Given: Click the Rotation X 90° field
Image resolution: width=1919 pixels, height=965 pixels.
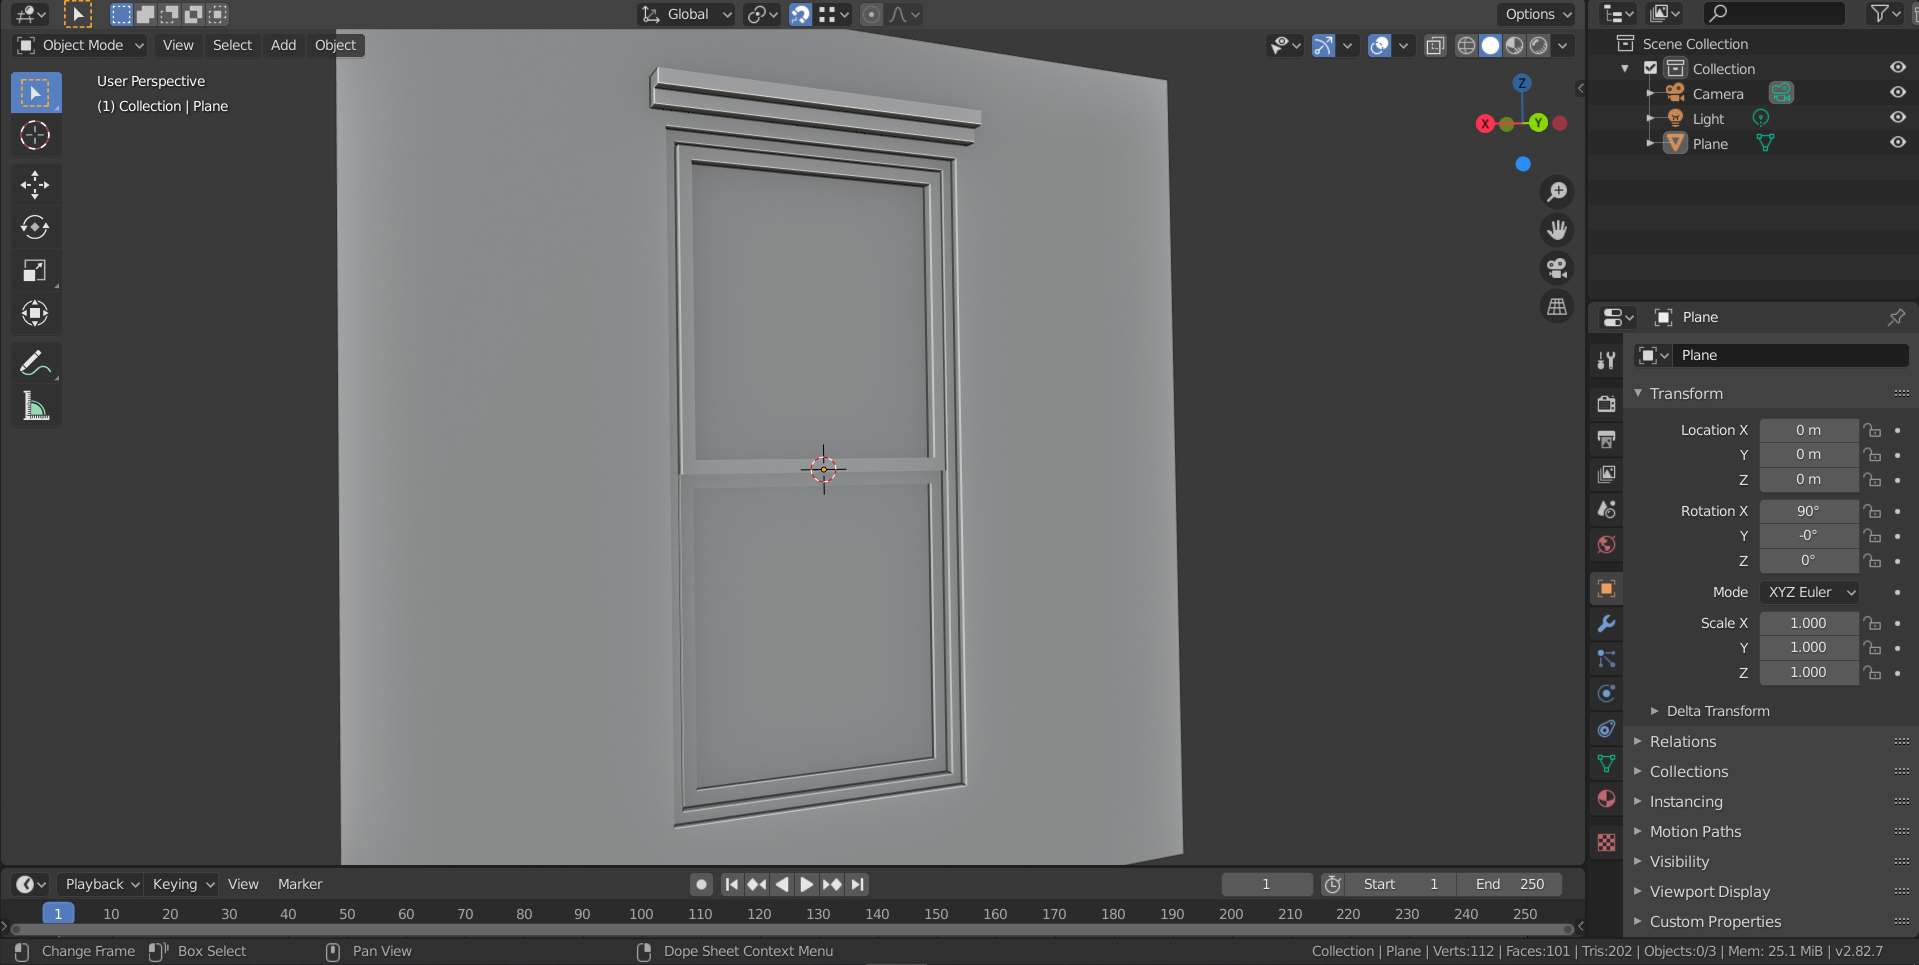Looking at the screenshot, I should click(x=1808, y=511).
